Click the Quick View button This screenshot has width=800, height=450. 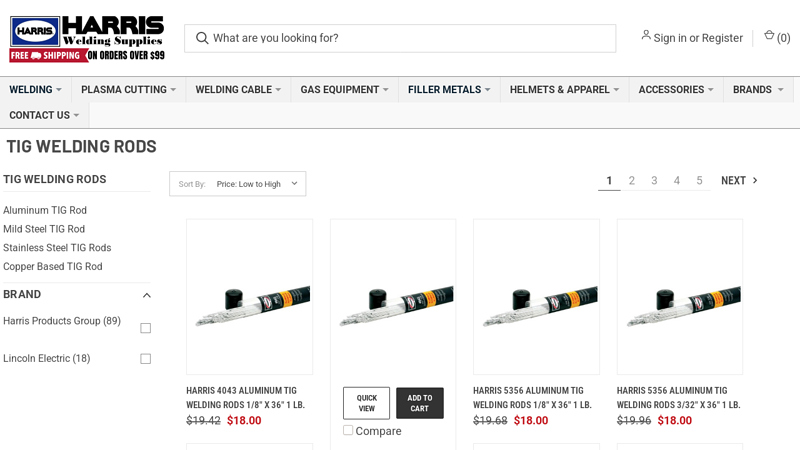coord(367,403)
